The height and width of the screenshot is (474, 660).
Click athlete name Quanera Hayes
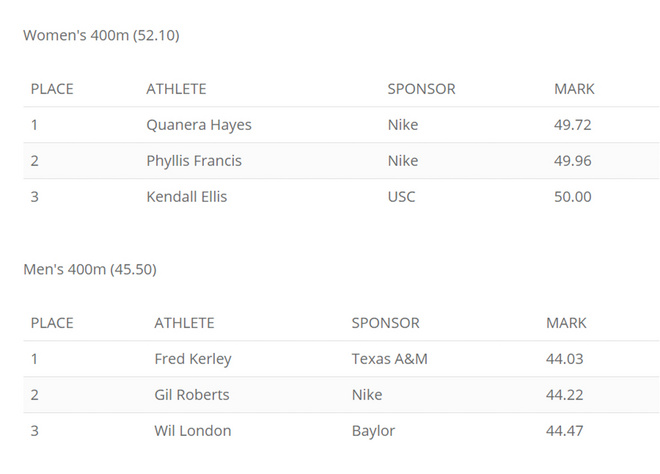click(199, 125)
